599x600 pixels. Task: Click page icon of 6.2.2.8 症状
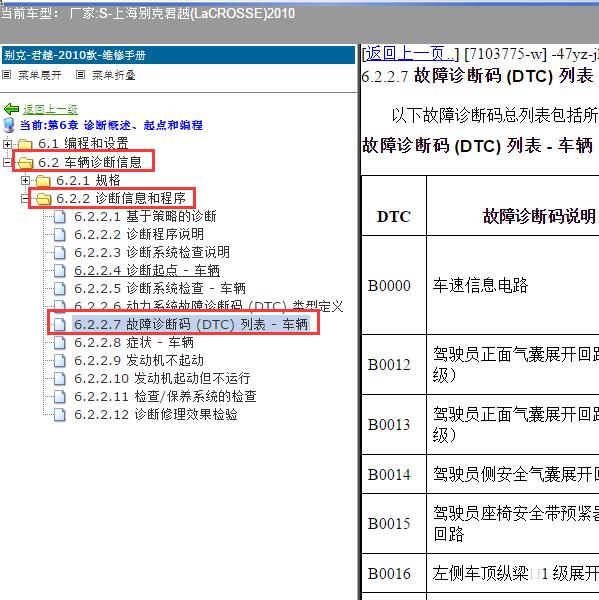click(x=59, y=342)
